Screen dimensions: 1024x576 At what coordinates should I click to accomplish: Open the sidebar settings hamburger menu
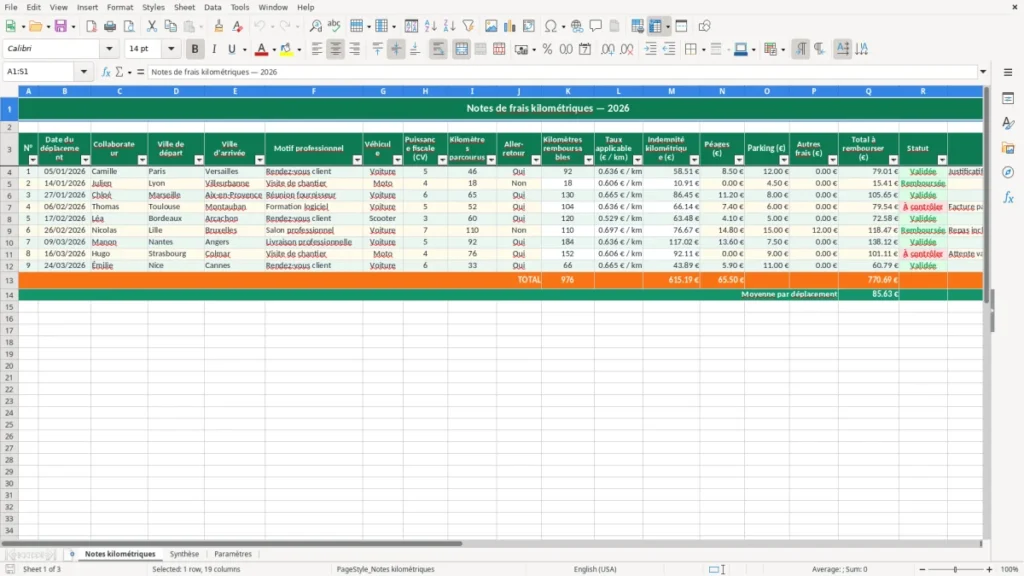[1008, 72]
